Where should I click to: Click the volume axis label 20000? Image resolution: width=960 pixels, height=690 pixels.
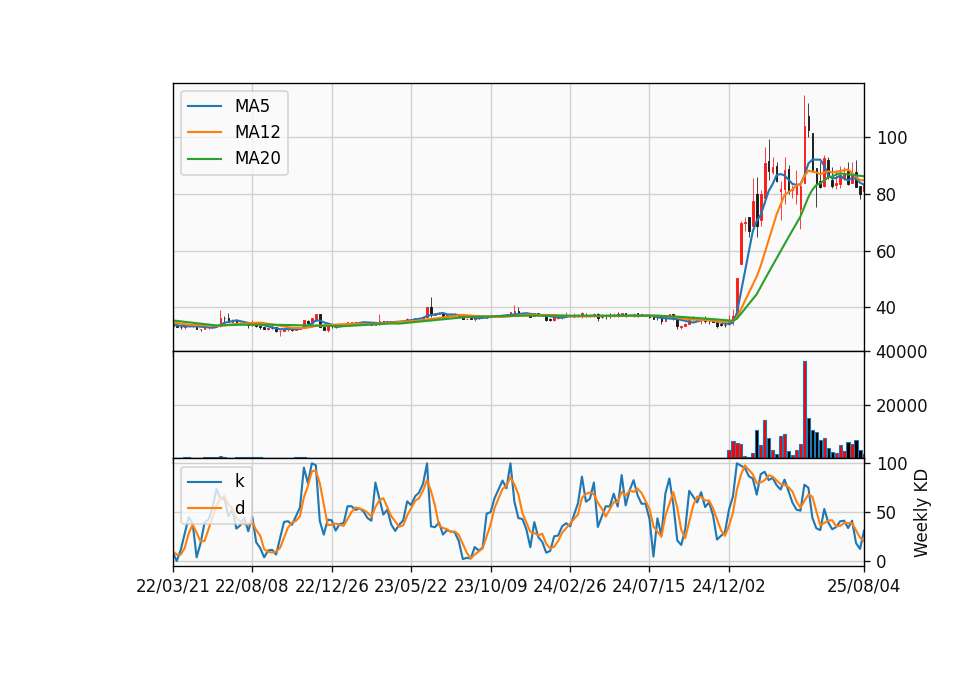[902, 406]
